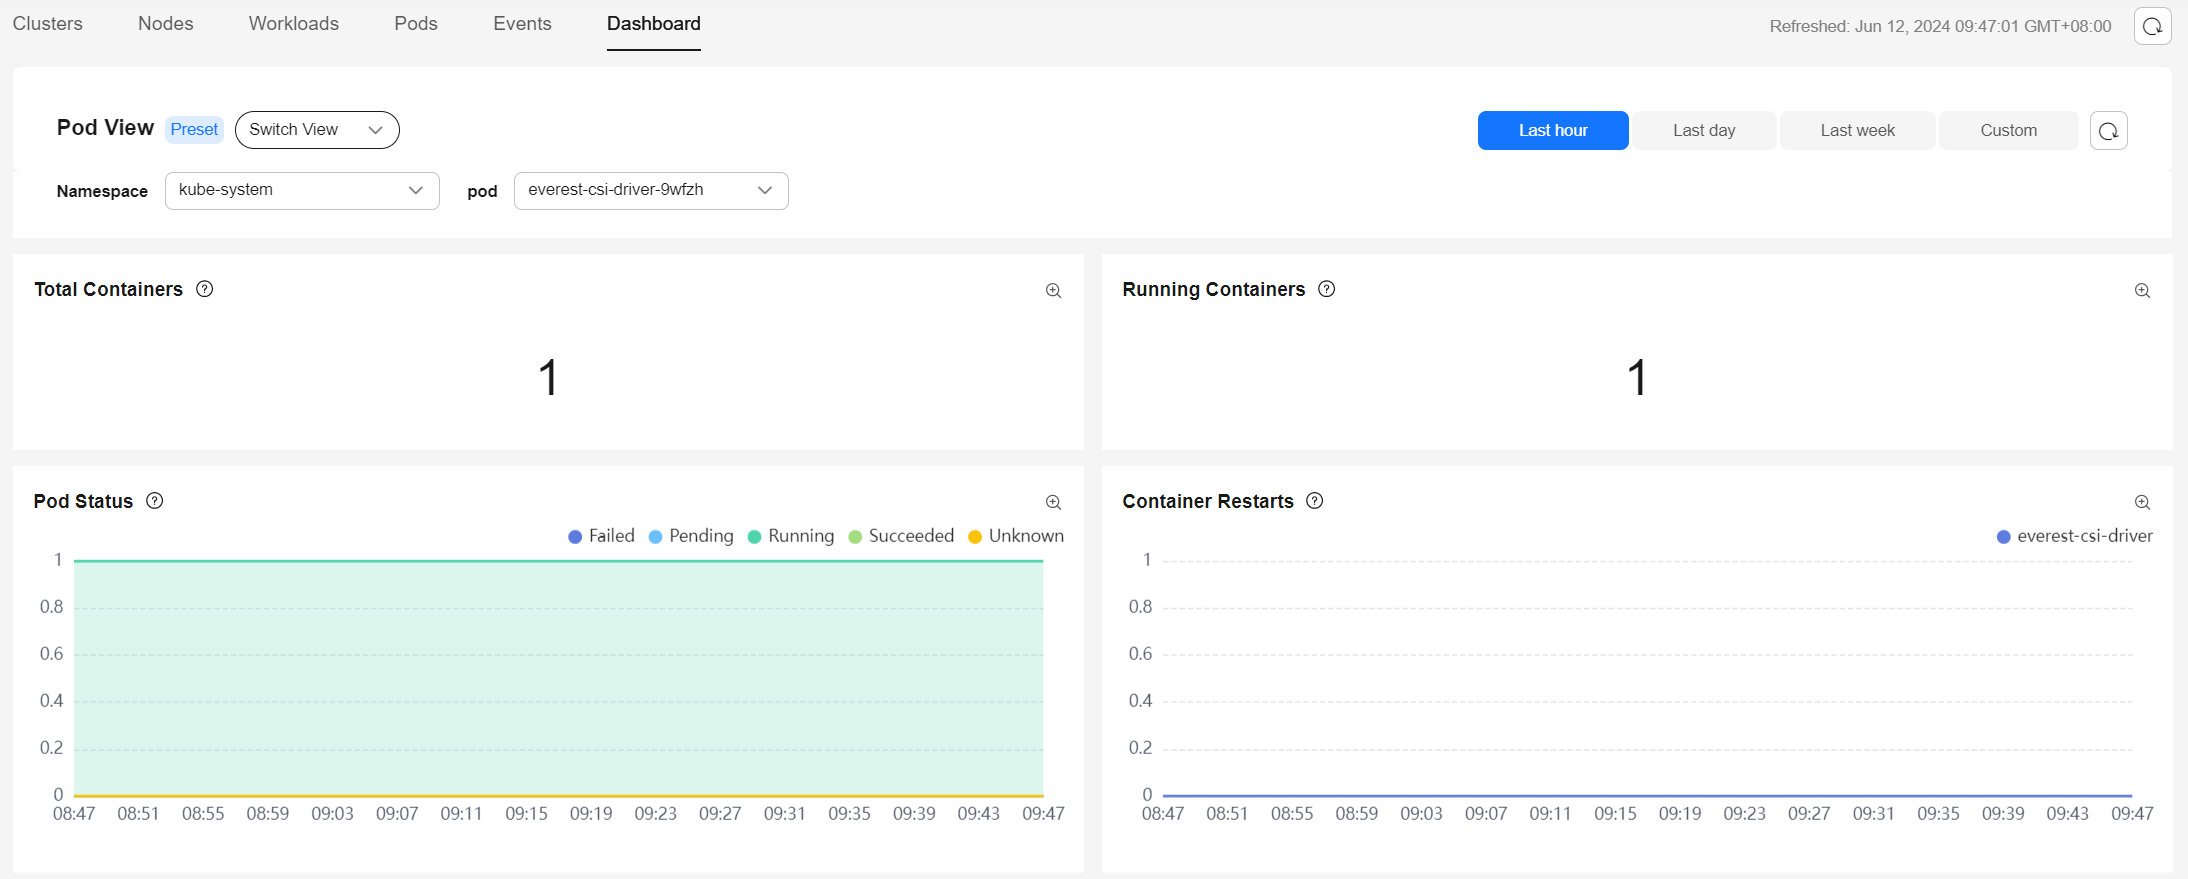This screenshot has height=879, width=2188.
Task: Toggle everest-csi-driver series in Restarts legend
Action: [x=2075, y=536]
